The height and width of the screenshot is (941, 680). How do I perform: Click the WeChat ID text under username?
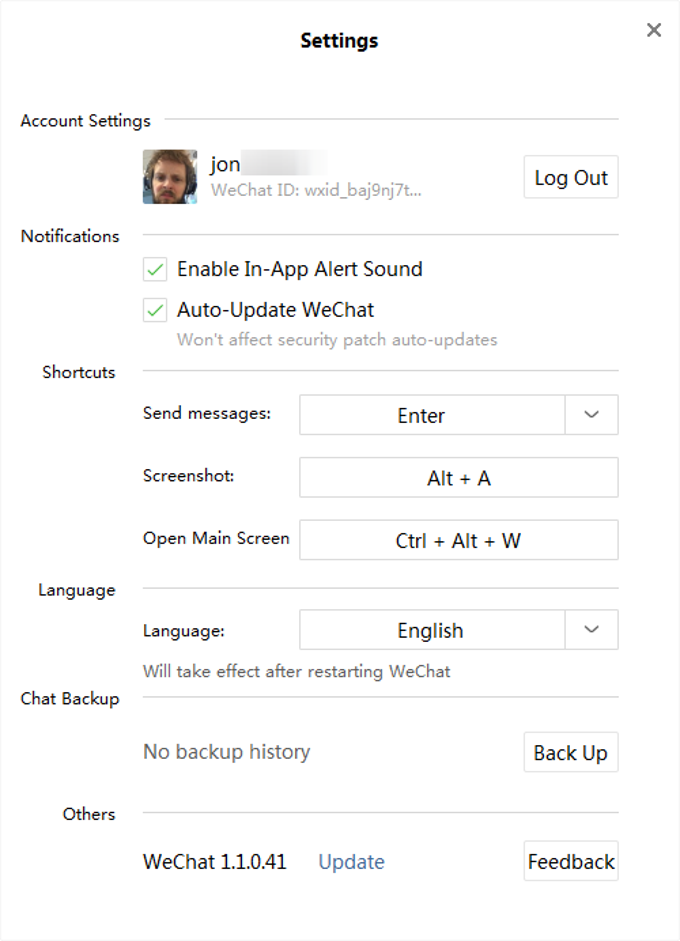[316, 190]
